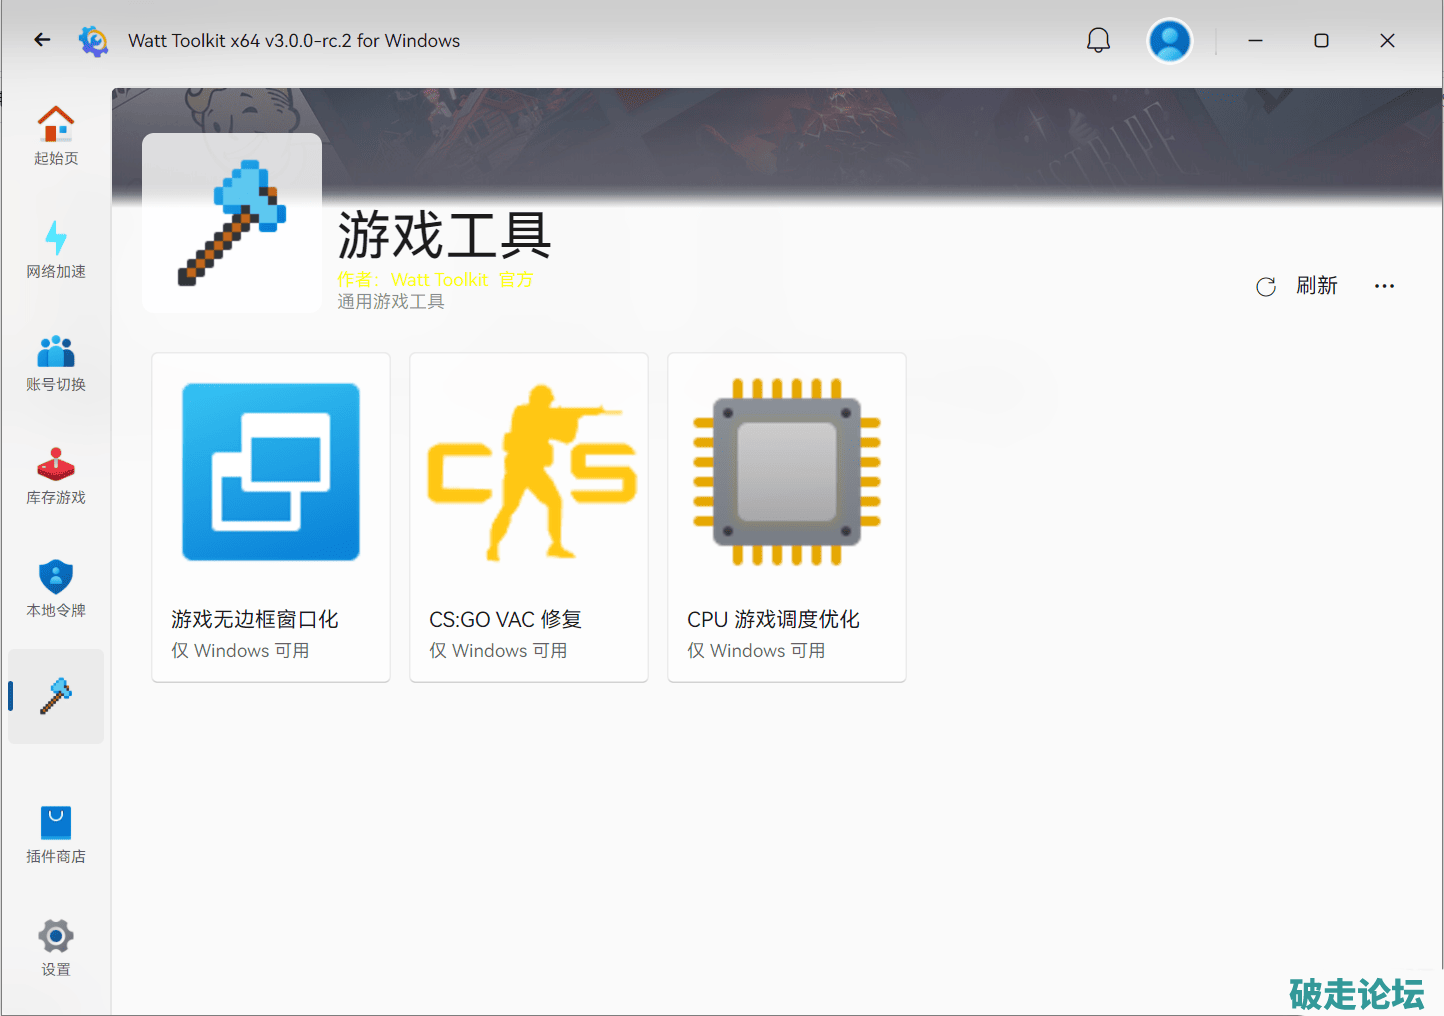Open 本地令牌 local authenticator
Image resolution: width=1444 pixels, height=1016 pixels.
click(x=56, y=589)
